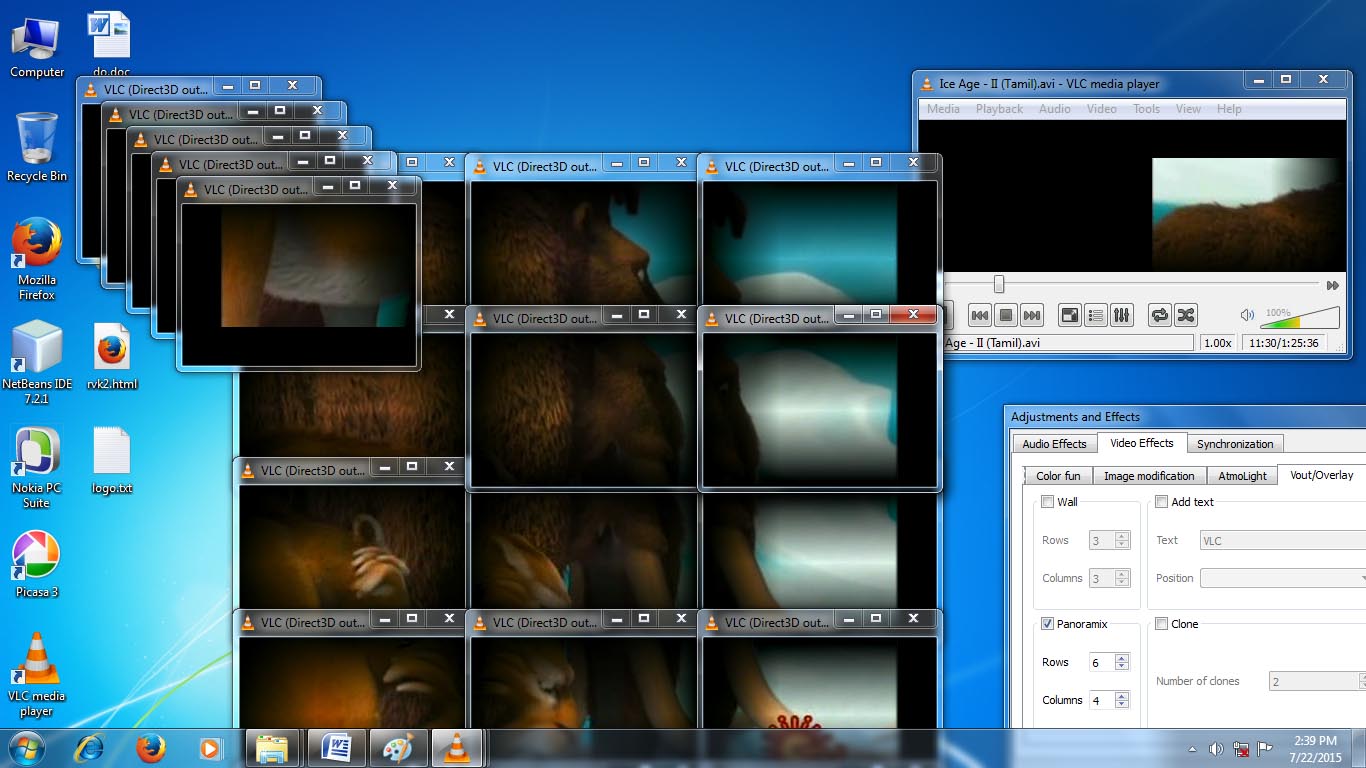Viewport: 1366px width, 768px height.
Task: Switch to the Audio Effects tab
Action: tap(1054, 443)
